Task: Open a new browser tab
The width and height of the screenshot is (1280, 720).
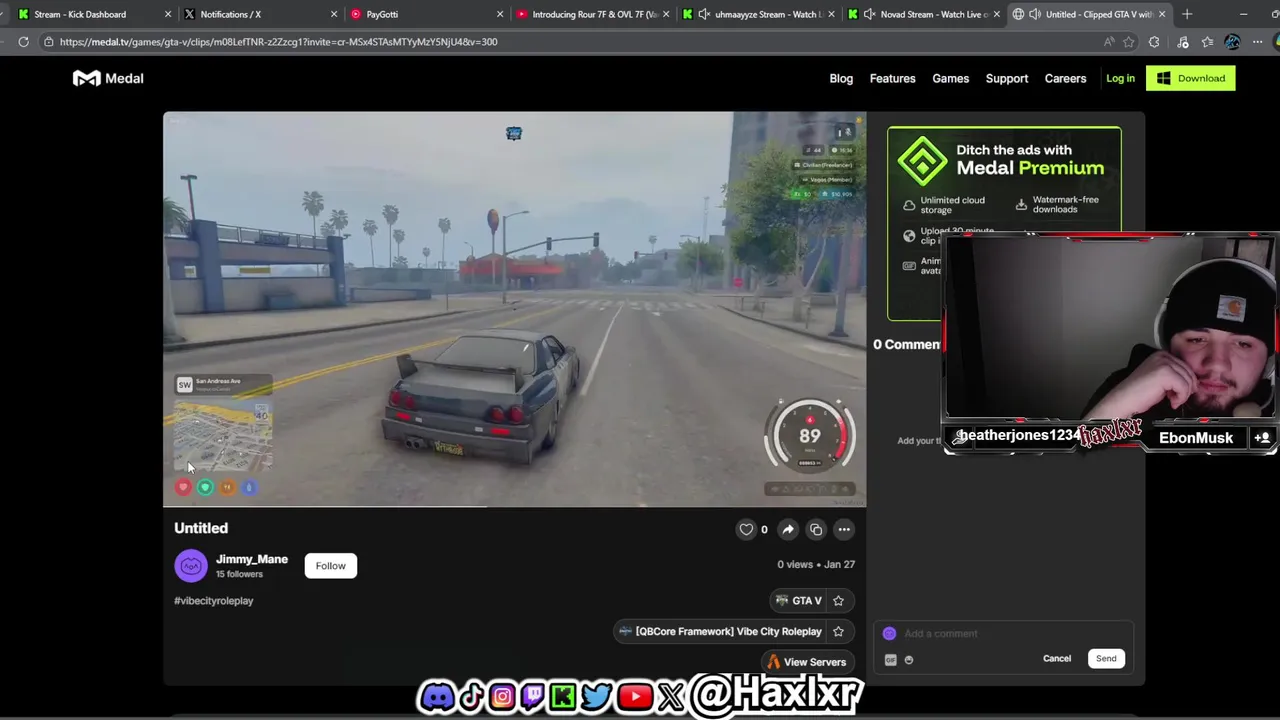Action: tap(1187, 14)
